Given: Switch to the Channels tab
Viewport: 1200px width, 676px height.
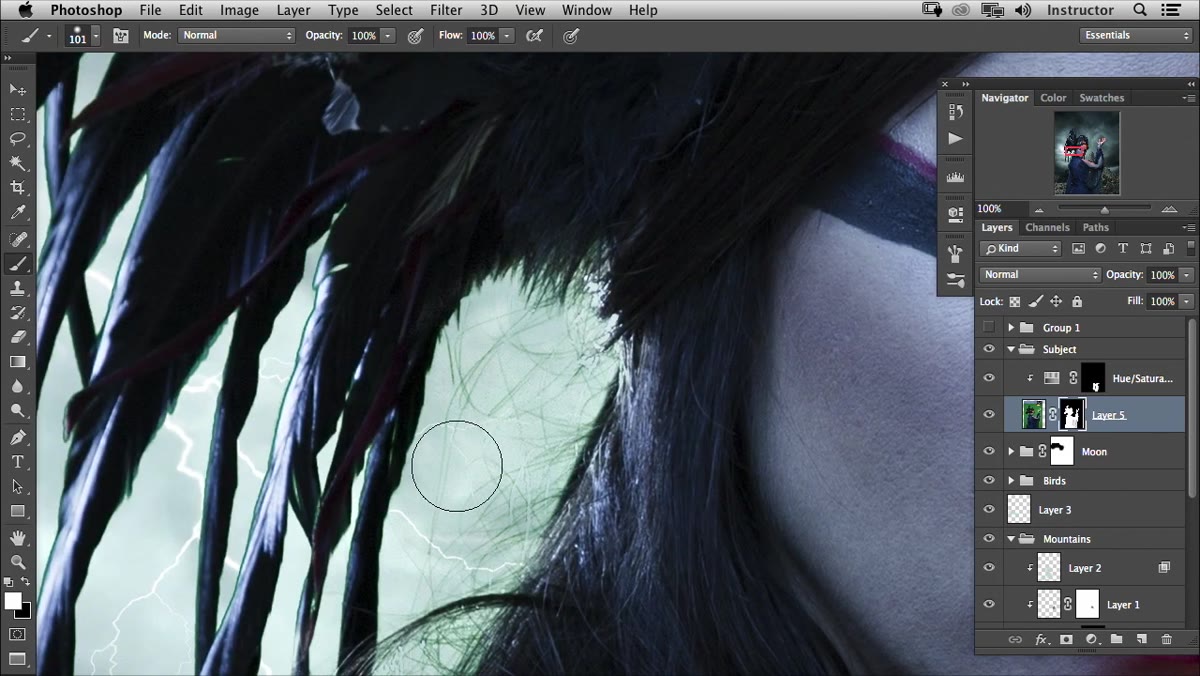Looking at the screenshot, I should pyautogui.click(x=1047, y=227).
